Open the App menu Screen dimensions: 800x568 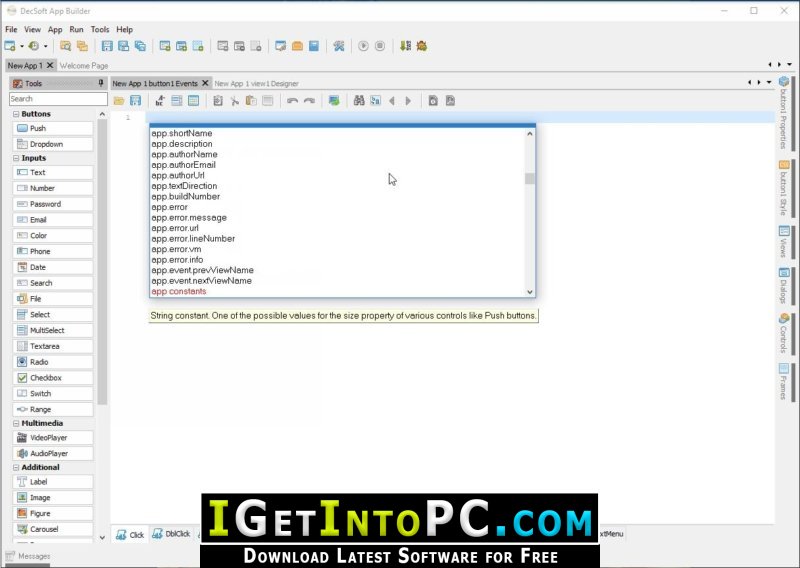[x=55, y=30]
